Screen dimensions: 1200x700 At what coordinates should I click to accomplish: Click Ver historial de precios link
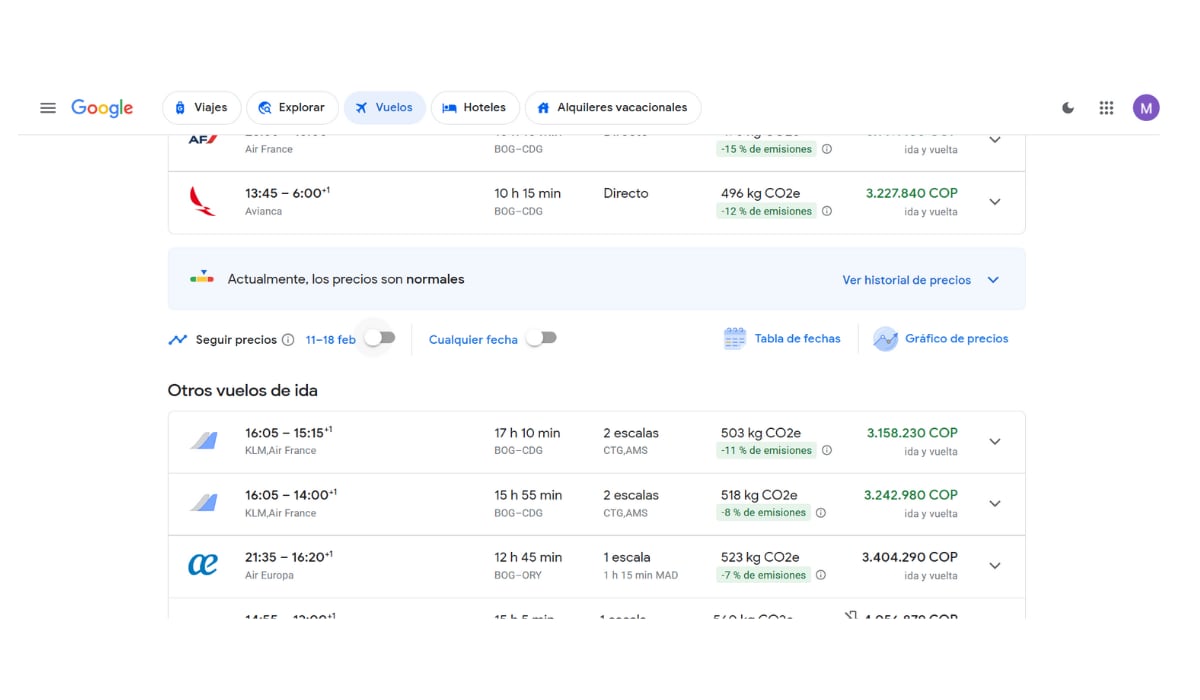[x=907, y=280]
